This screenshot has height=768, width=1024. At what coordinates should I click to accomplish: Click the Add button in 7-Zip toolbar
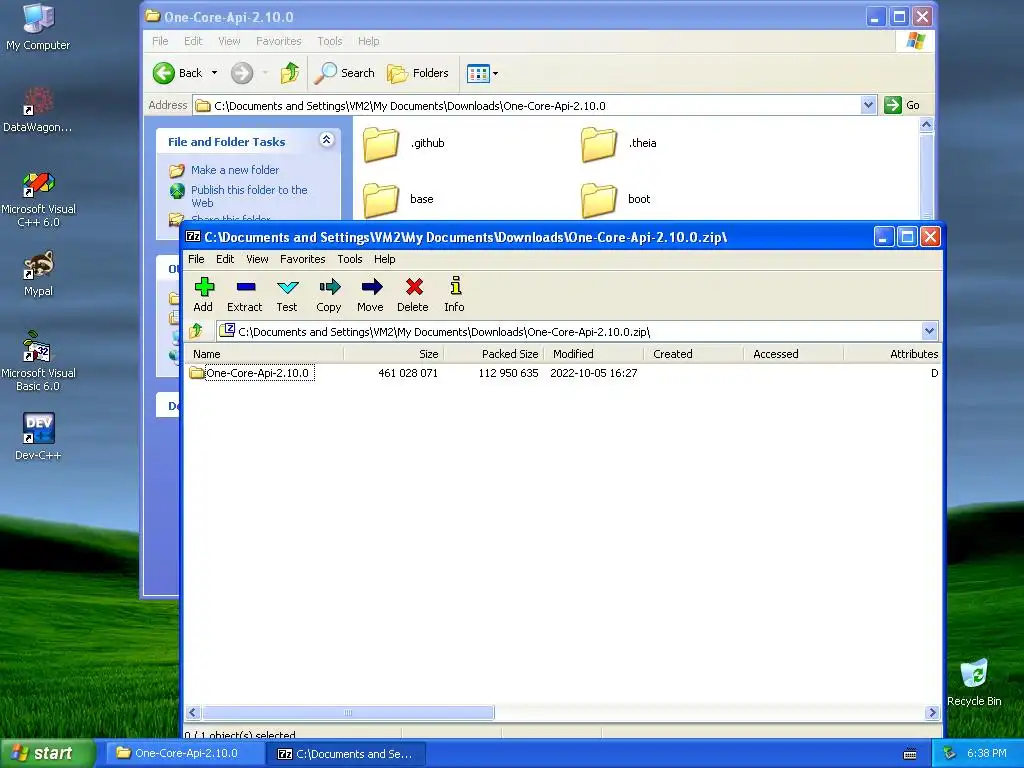[x=203, y=295]
